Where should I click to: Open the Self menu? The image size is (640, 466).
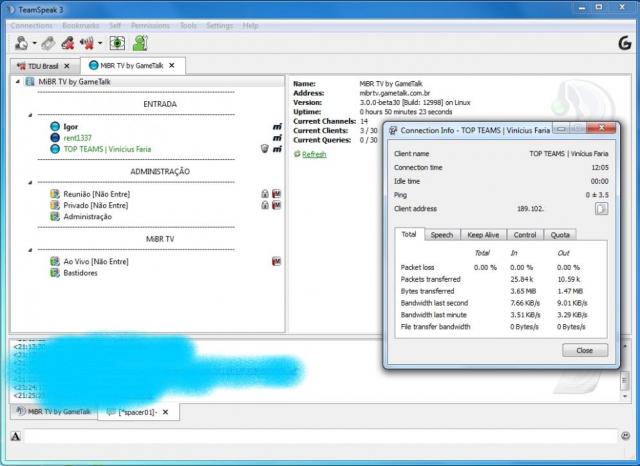(x=115, y=26)
